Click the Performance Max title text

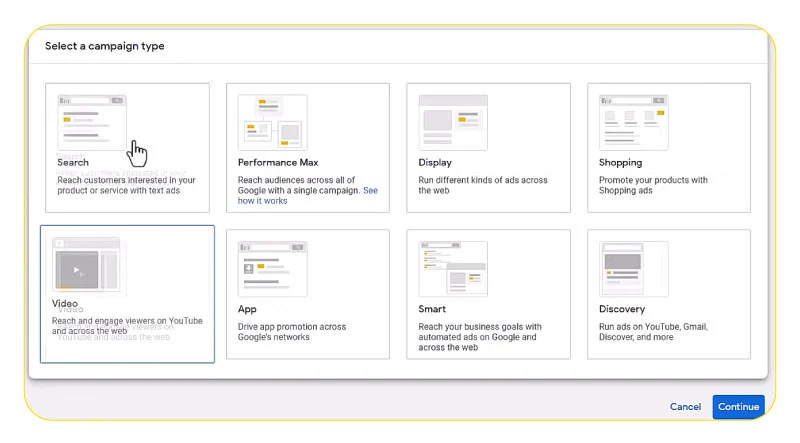click(x=278, y=162)
